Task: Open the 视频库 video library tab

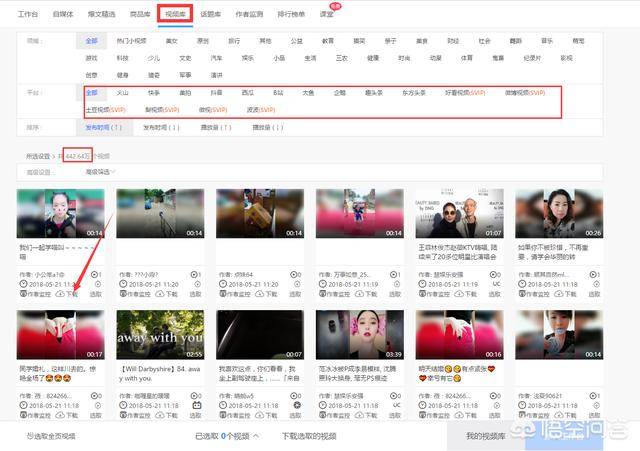Action: pyautogui.click(x=176, y=14)
